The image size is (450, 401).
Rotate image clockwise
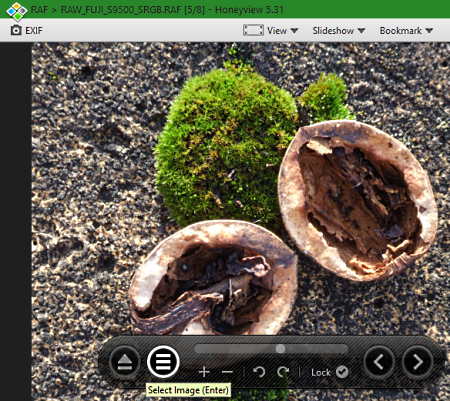pos(283,372)
